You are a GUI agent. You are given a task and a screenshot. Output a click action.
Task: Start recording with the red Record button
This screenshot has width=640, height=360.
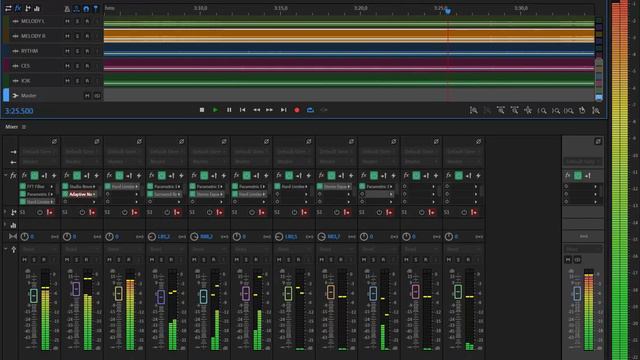click(297, 110)
